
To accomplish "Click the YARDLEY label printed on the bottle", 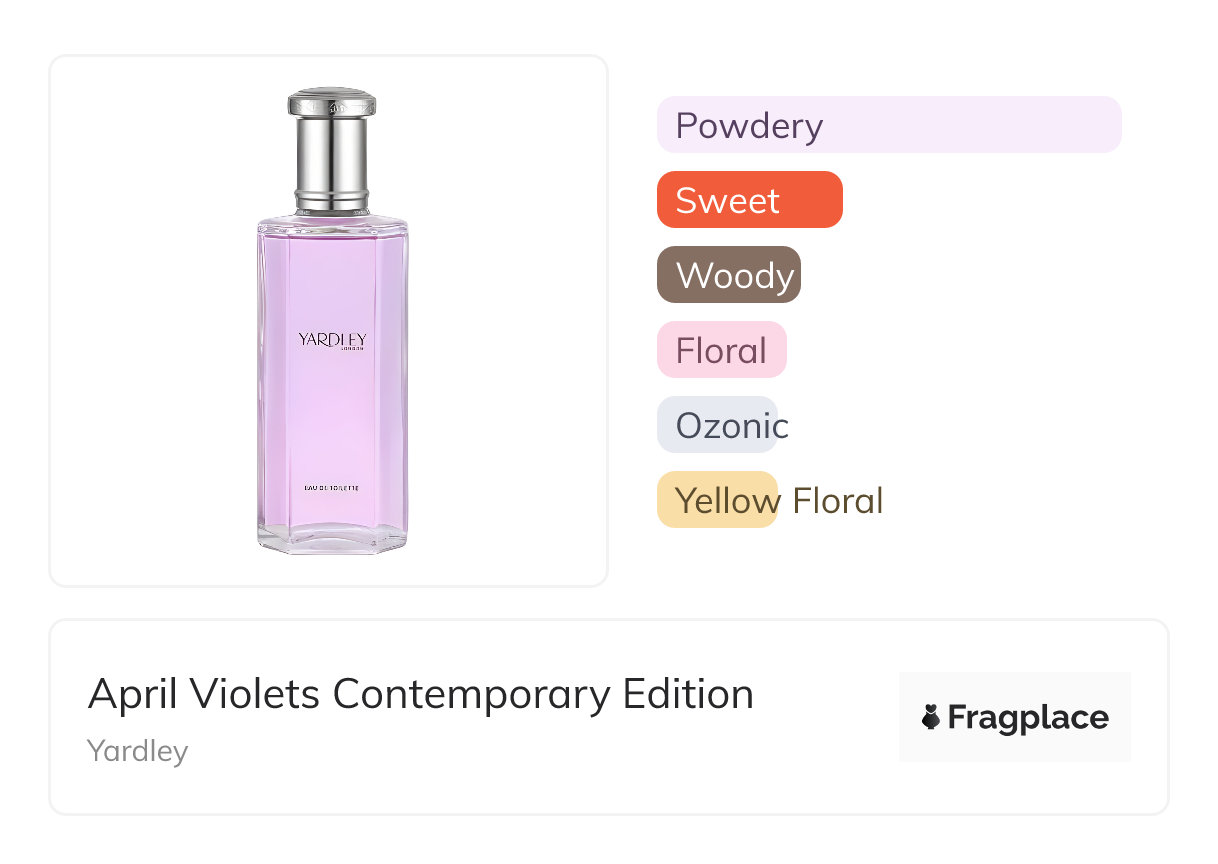I will 332,339.
